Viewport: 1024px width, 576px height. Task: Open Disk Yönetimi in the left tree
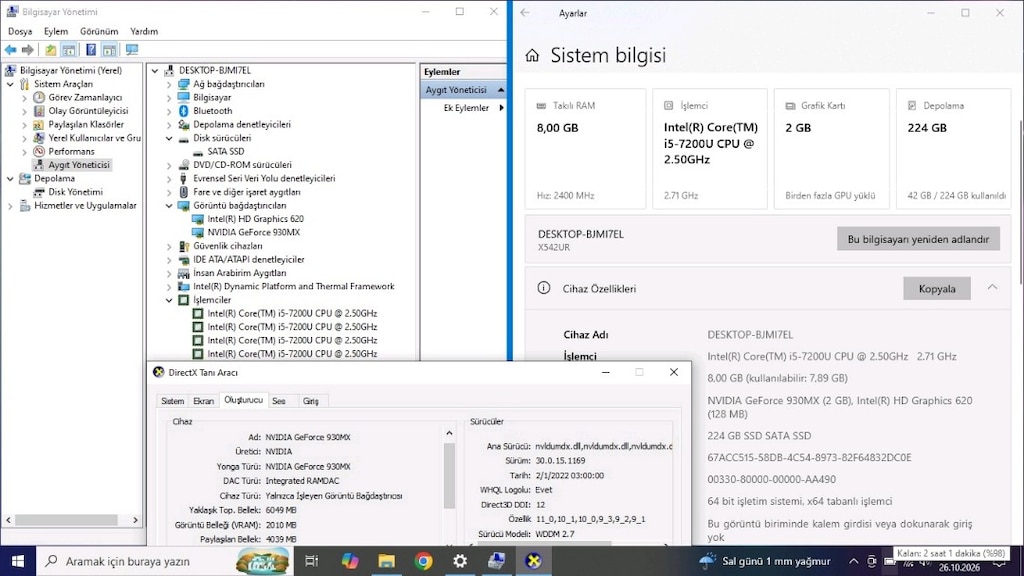click(x=75, y=192)
